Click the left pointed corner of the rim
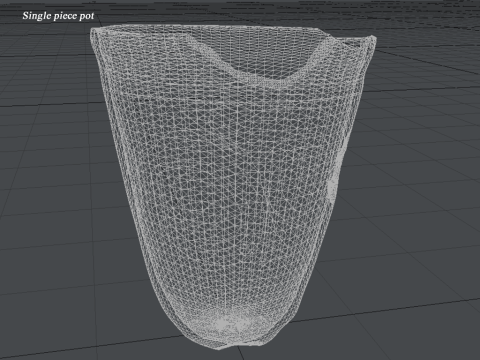This screenshot has height=360, width=480. pos(94,32)
